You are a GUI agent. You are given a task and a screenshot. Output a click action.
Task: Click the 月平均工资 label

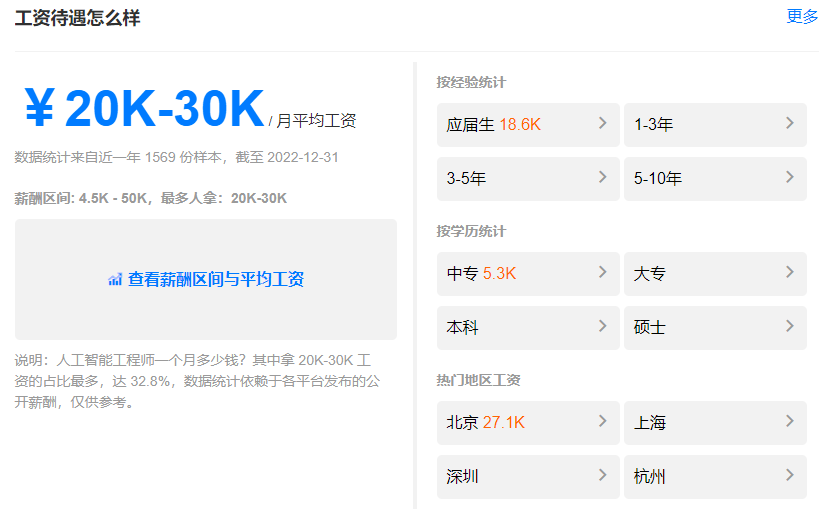(316, 121)
